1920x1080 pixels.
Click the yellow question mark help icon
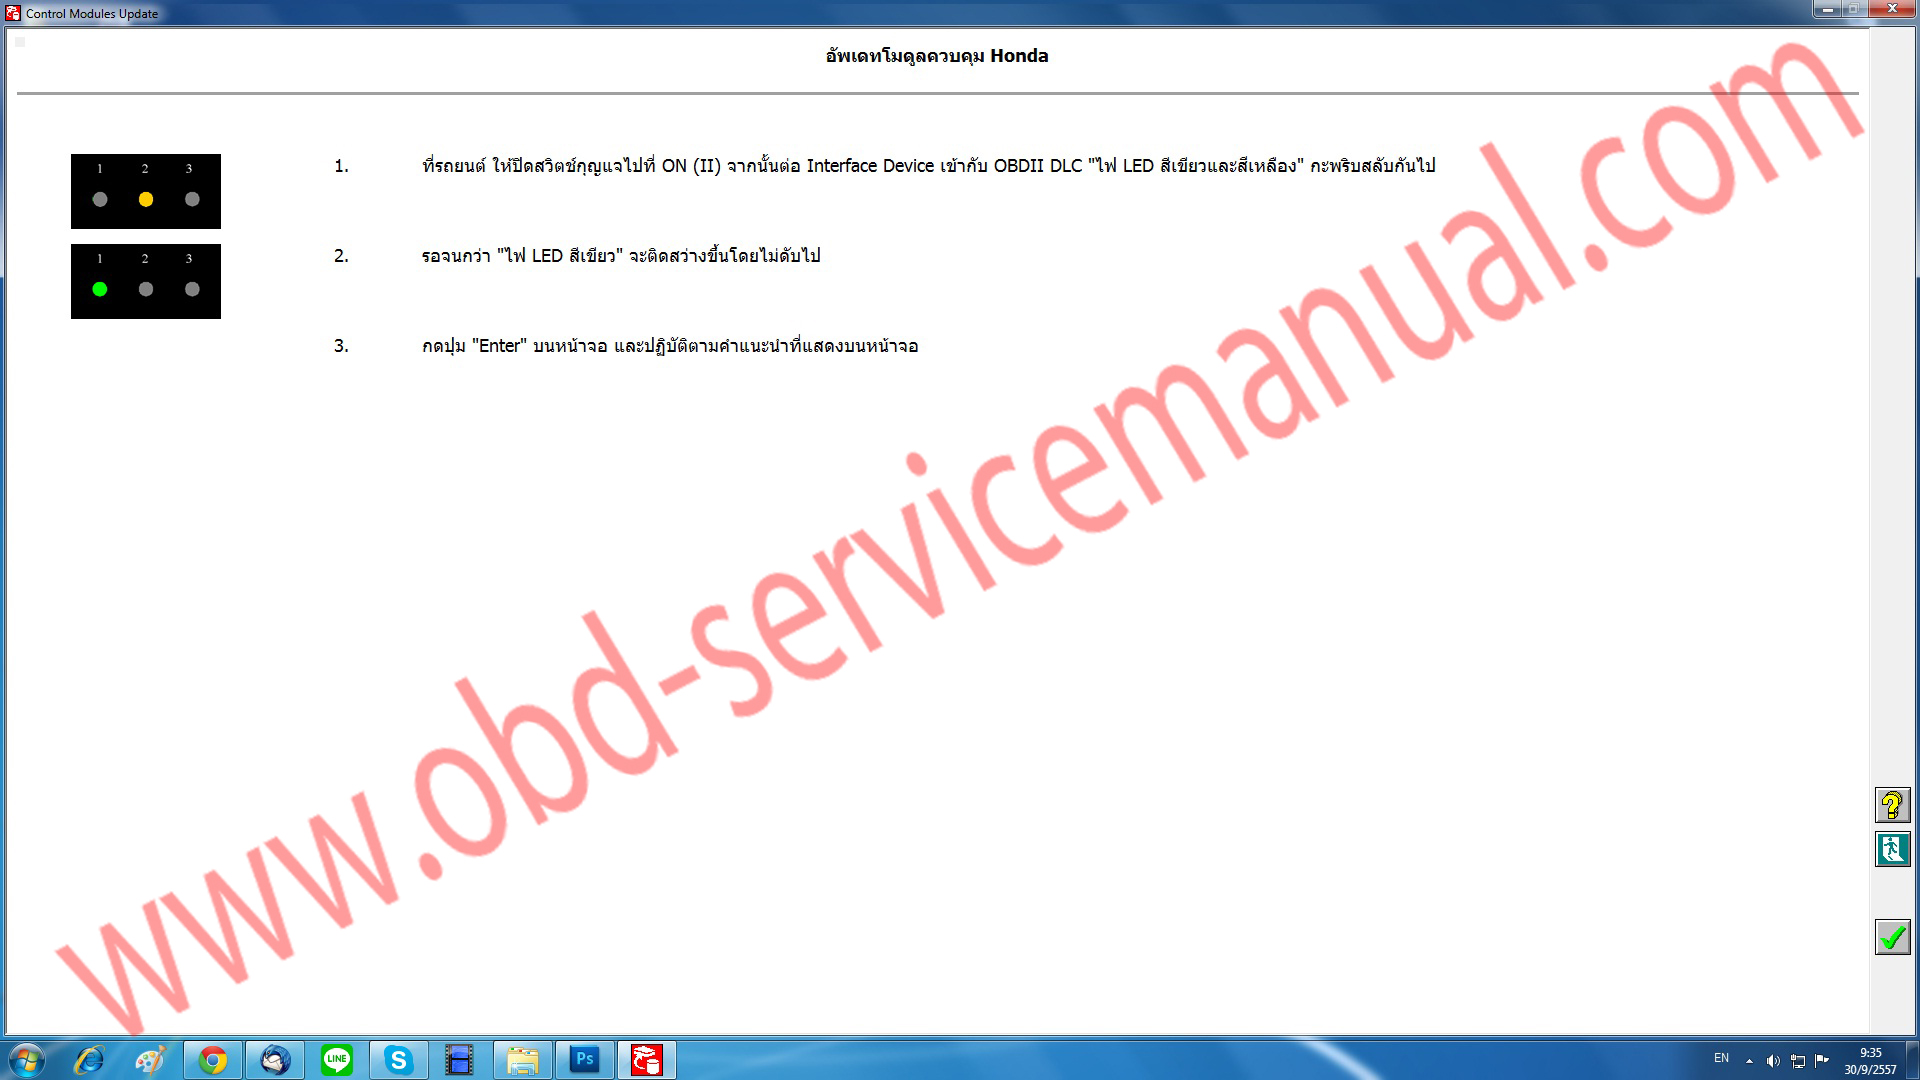(x=1892, y=805)
